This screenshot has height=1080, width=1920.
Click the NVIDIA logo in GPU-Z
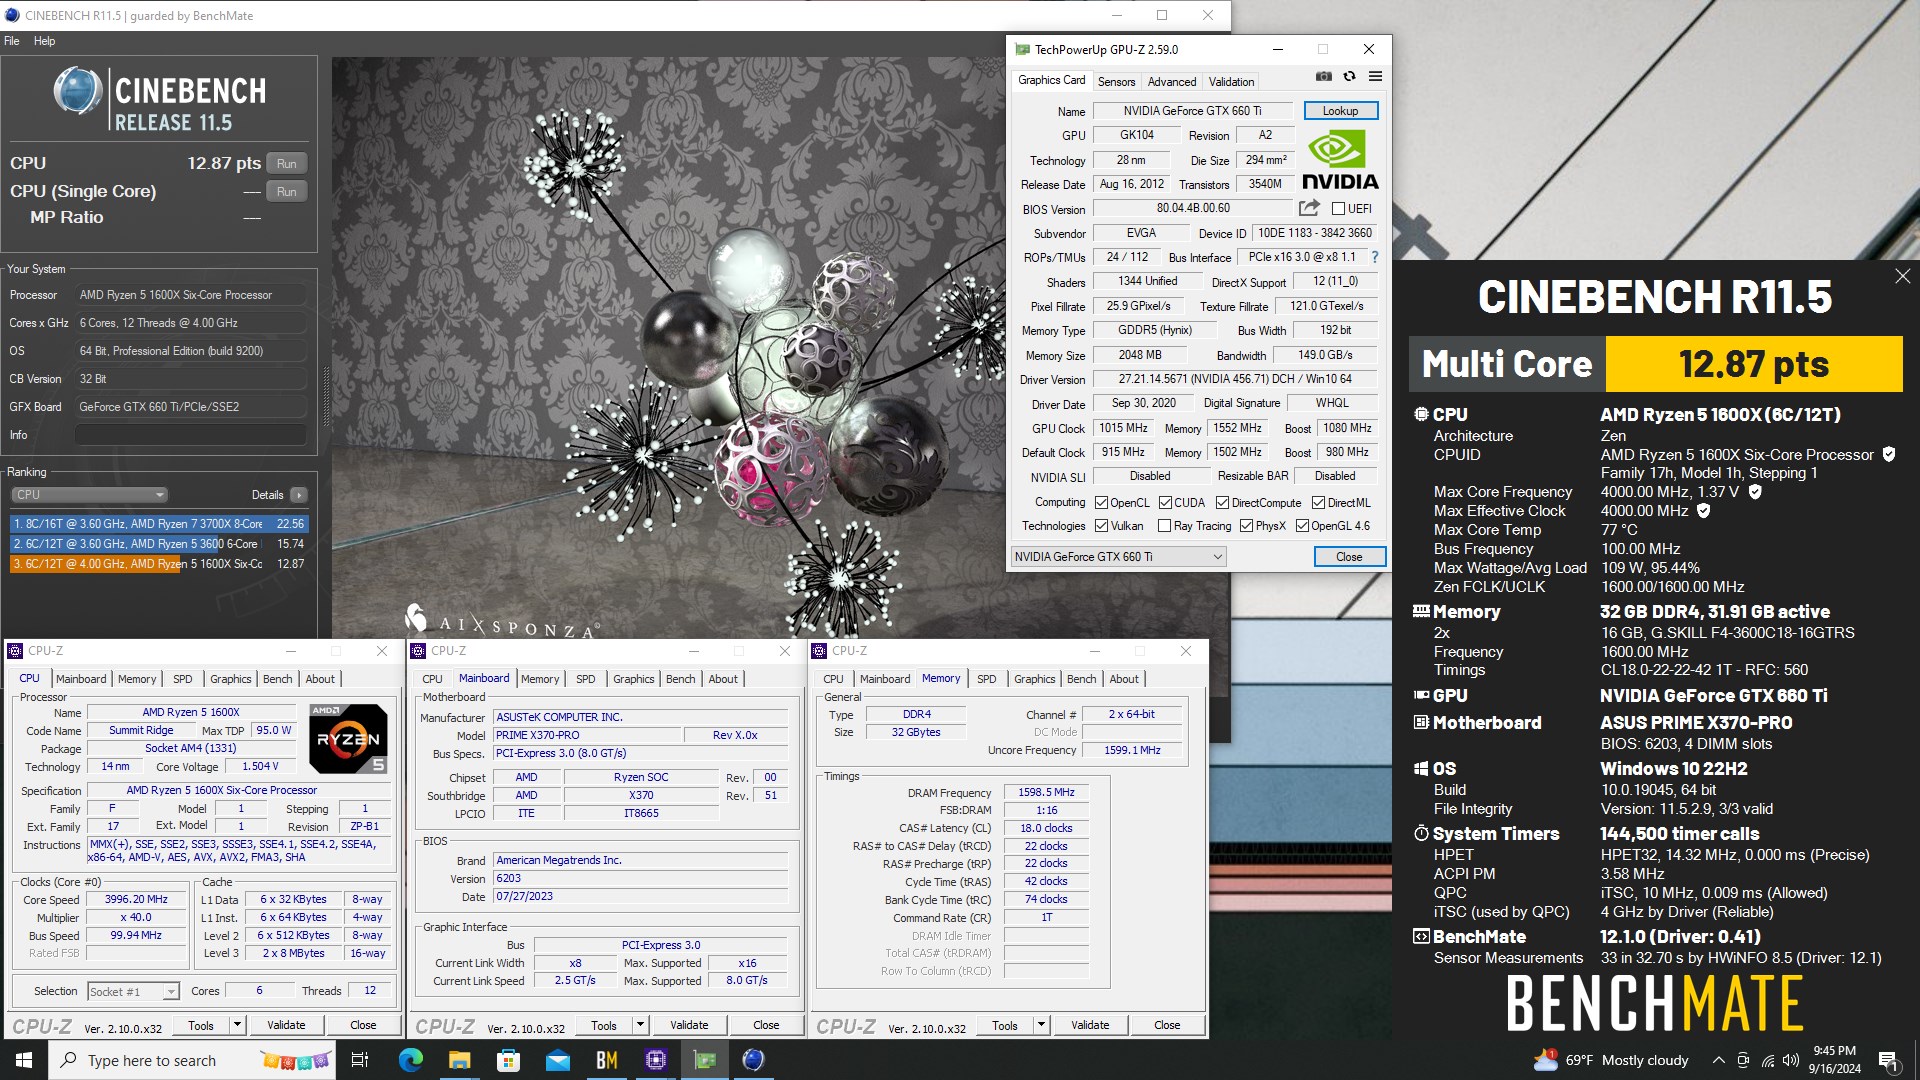(x=1340, y=160)
